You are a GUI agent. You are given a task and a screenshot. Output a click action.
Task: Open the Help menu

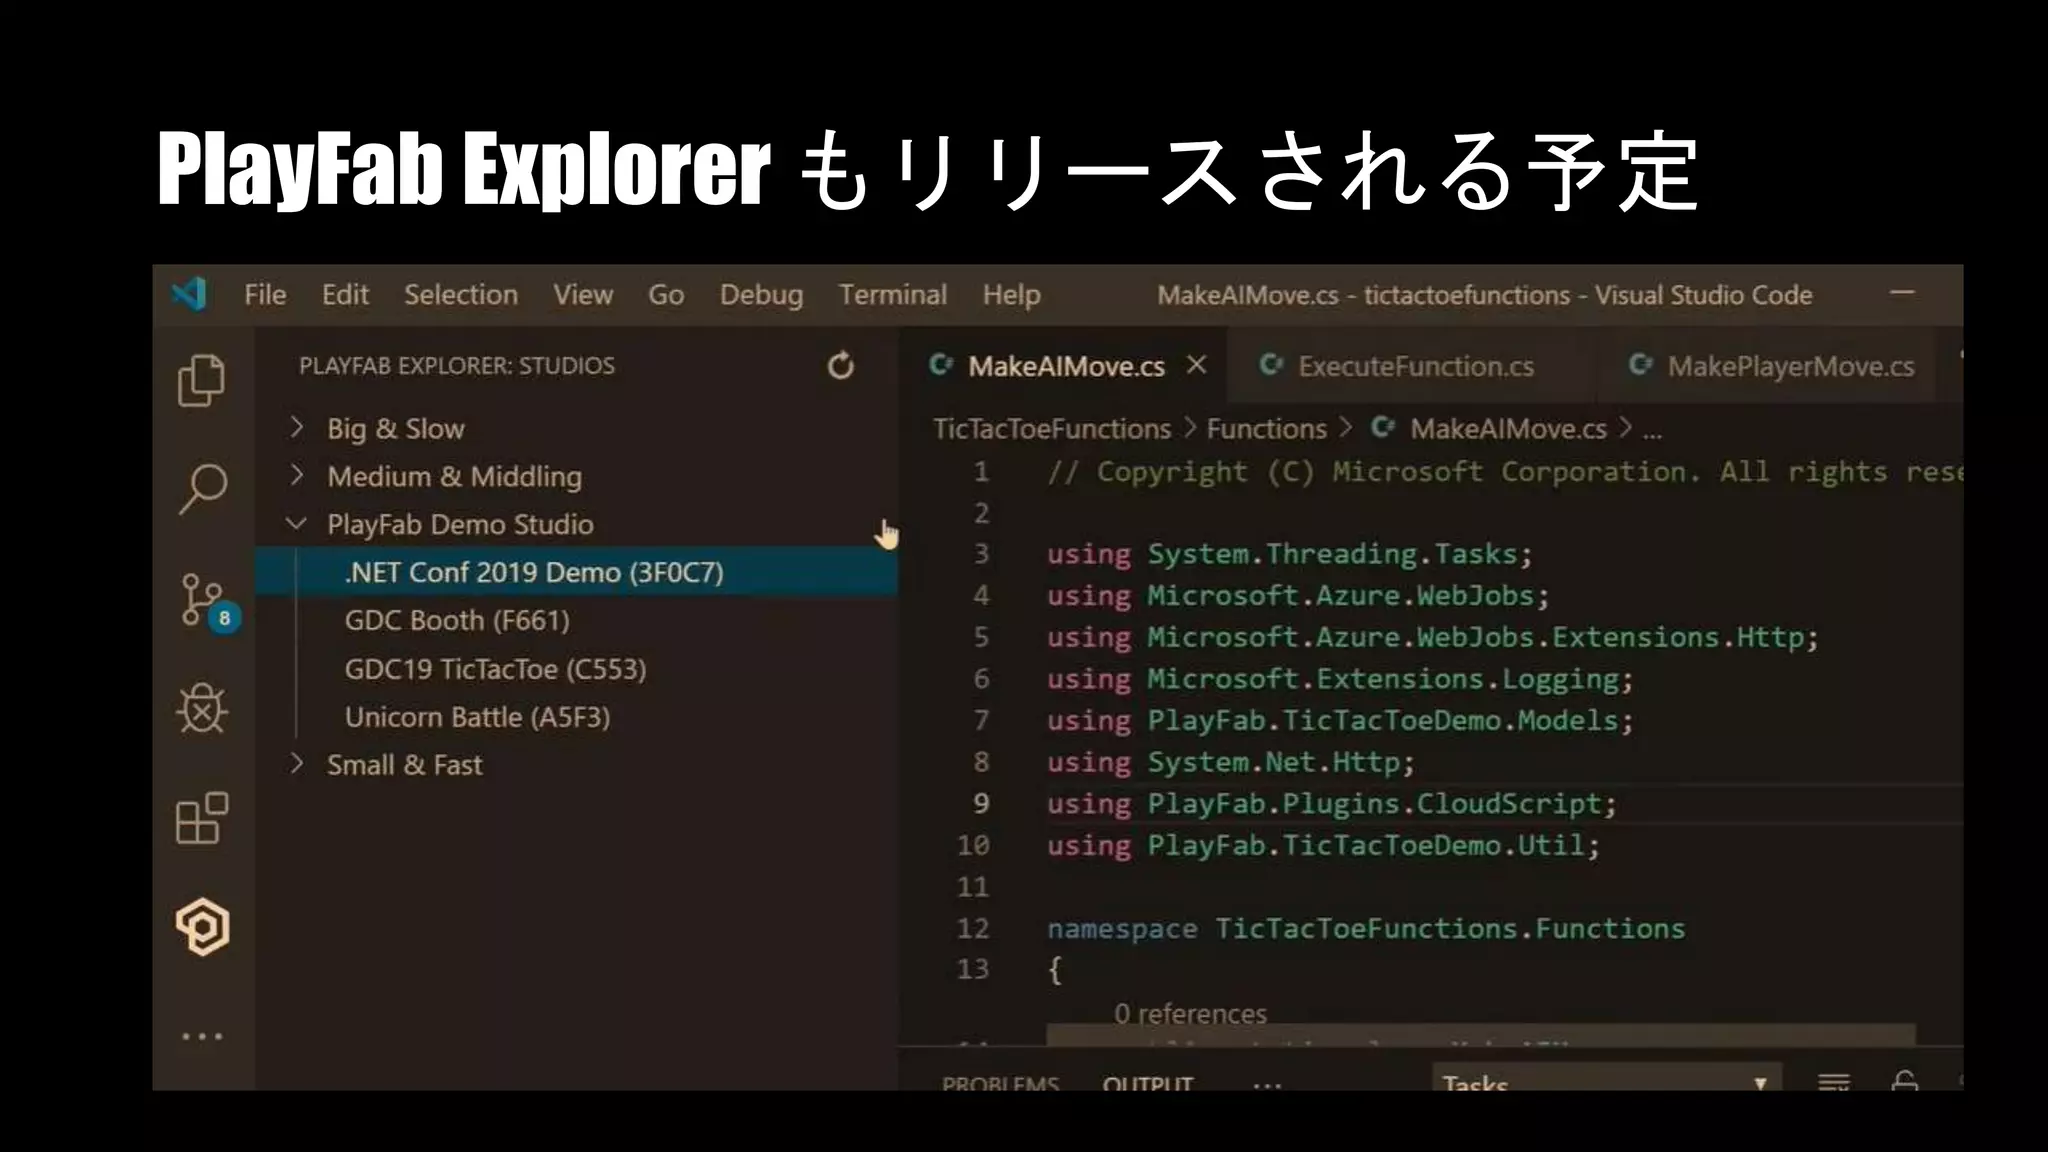(x=1011, y=295)
